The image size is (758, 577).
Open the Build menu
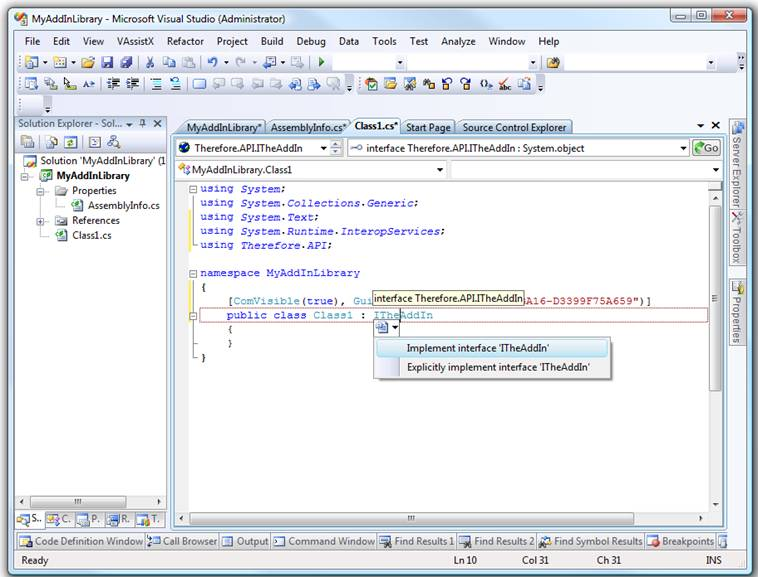click(x=272, y=42)
